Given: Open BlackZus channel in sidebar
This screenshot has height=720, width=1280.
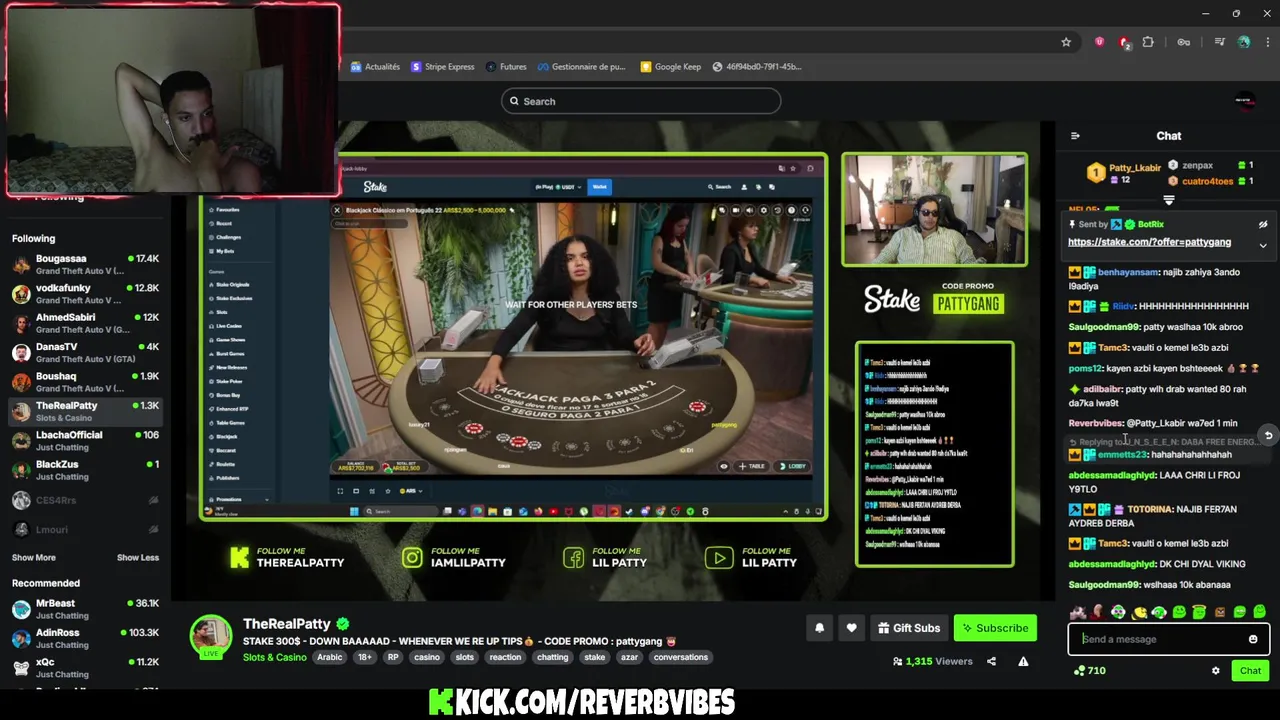Looking at the screenshot, I should (85, 470).
